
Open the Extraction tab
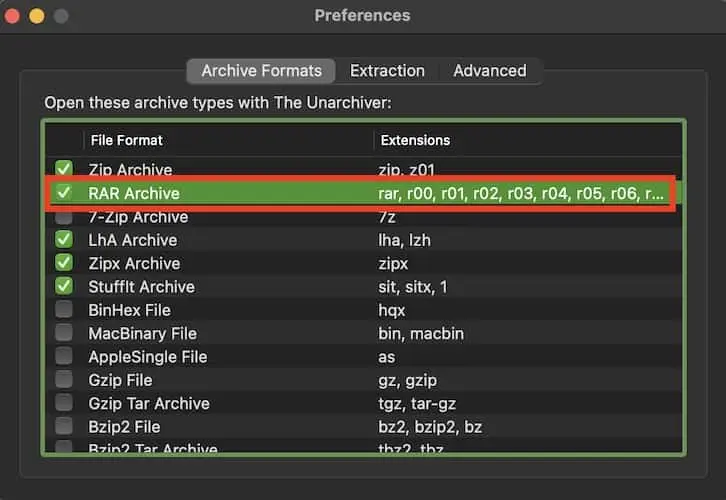pos(387,71)
